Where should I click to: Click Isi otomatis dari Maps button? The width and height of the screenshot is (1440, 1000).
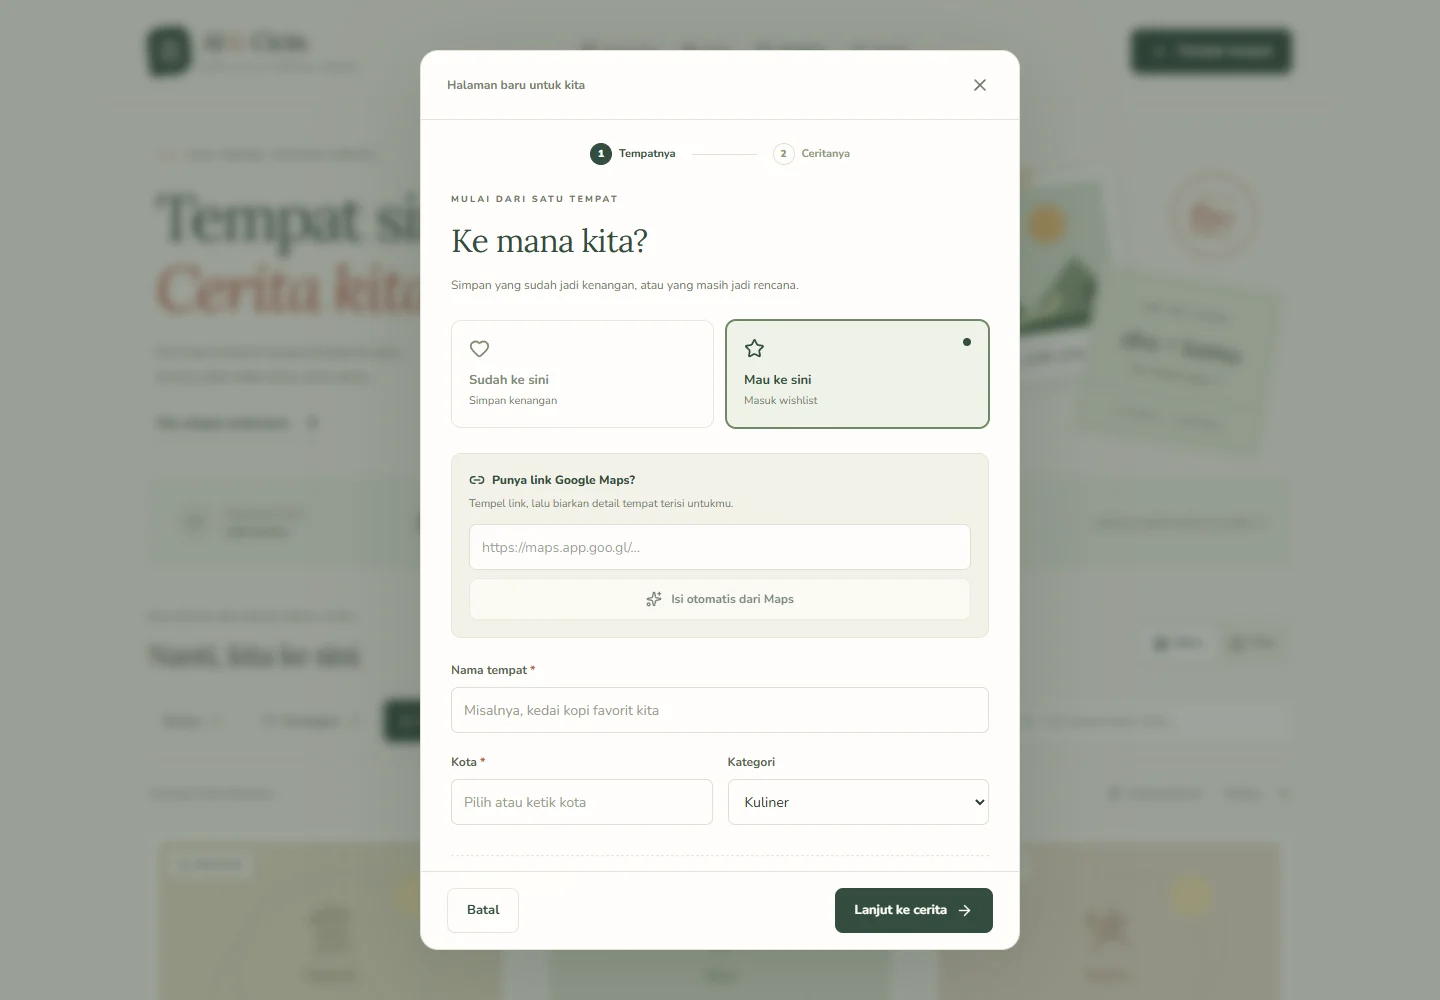[x=720, y=599]
